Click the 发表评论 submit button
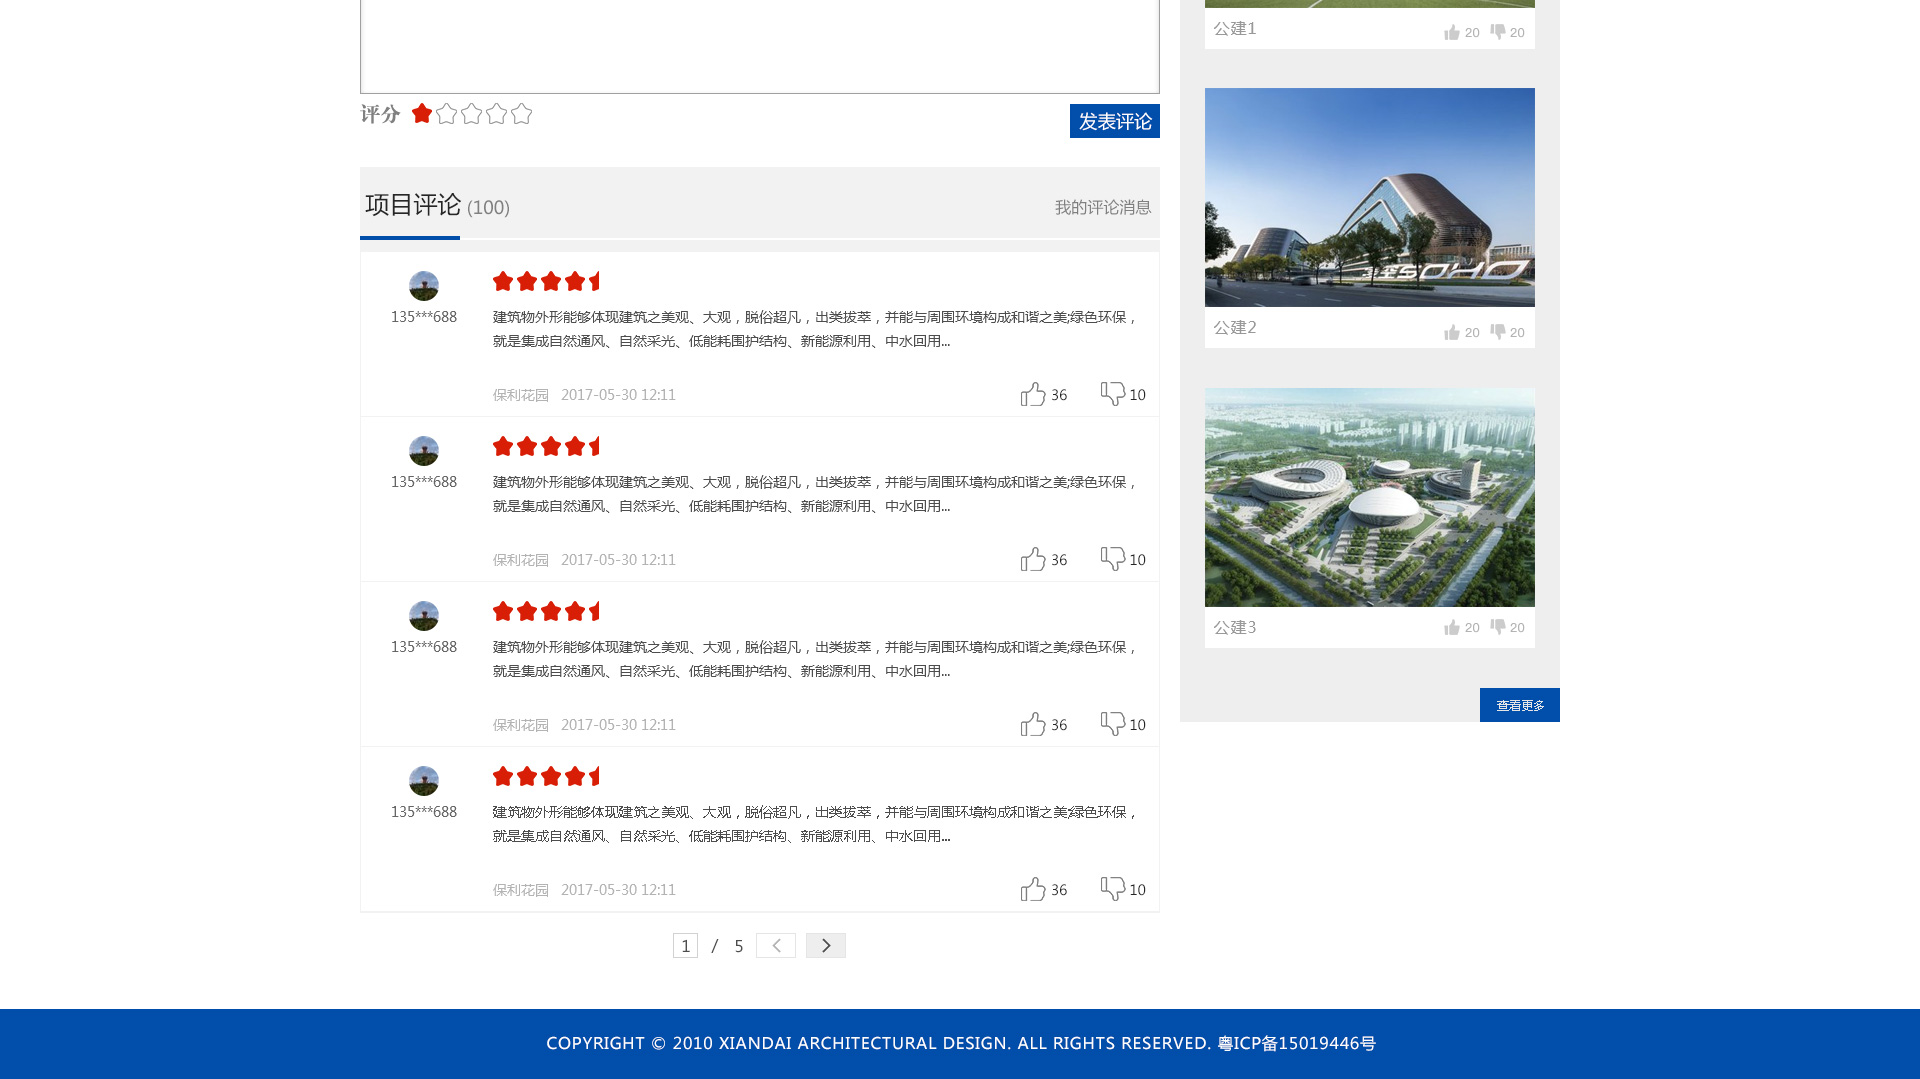Viewport: 1920px width, 1079px height. 1114,121
